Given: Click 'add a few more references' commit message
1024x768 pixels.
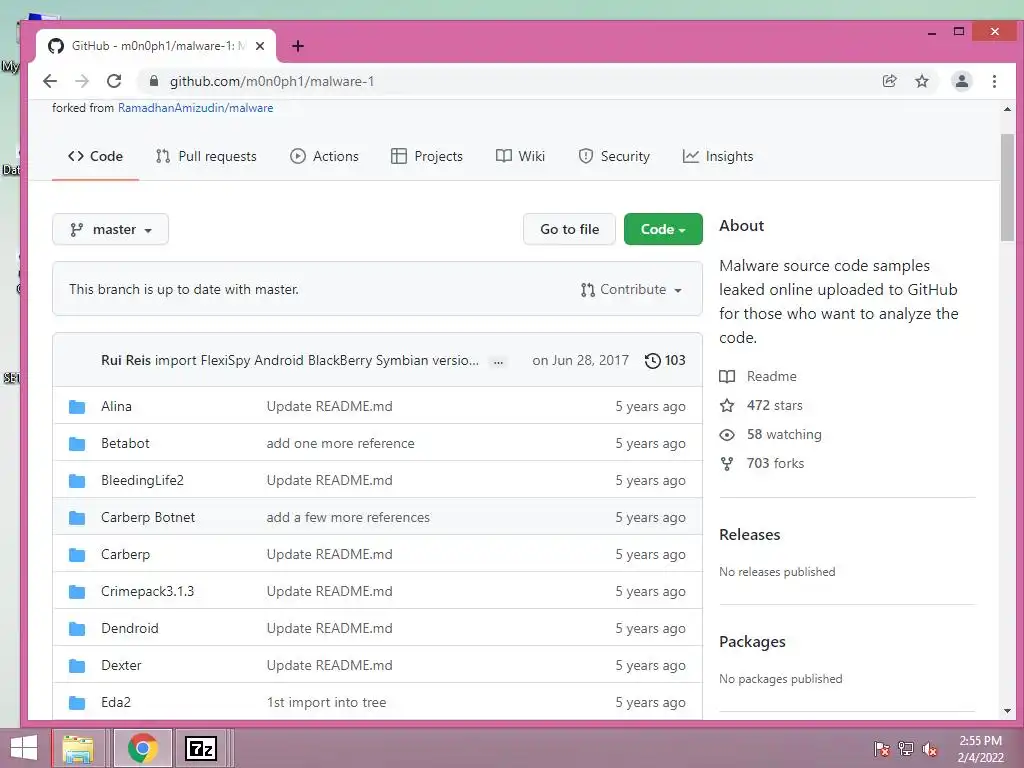Looking at the screenshot, I should pyautogui.click(x=348, y=517).
